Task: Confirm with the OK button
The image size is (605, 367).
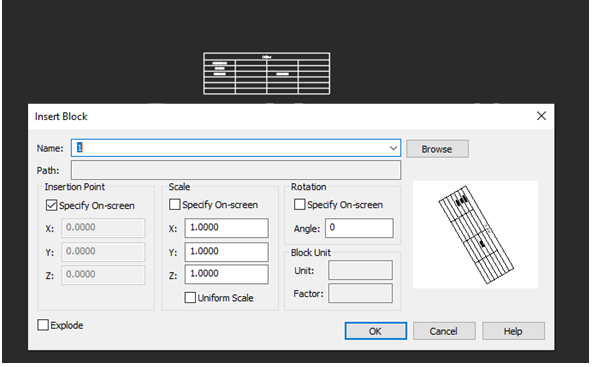Action: tap(375, 331)
